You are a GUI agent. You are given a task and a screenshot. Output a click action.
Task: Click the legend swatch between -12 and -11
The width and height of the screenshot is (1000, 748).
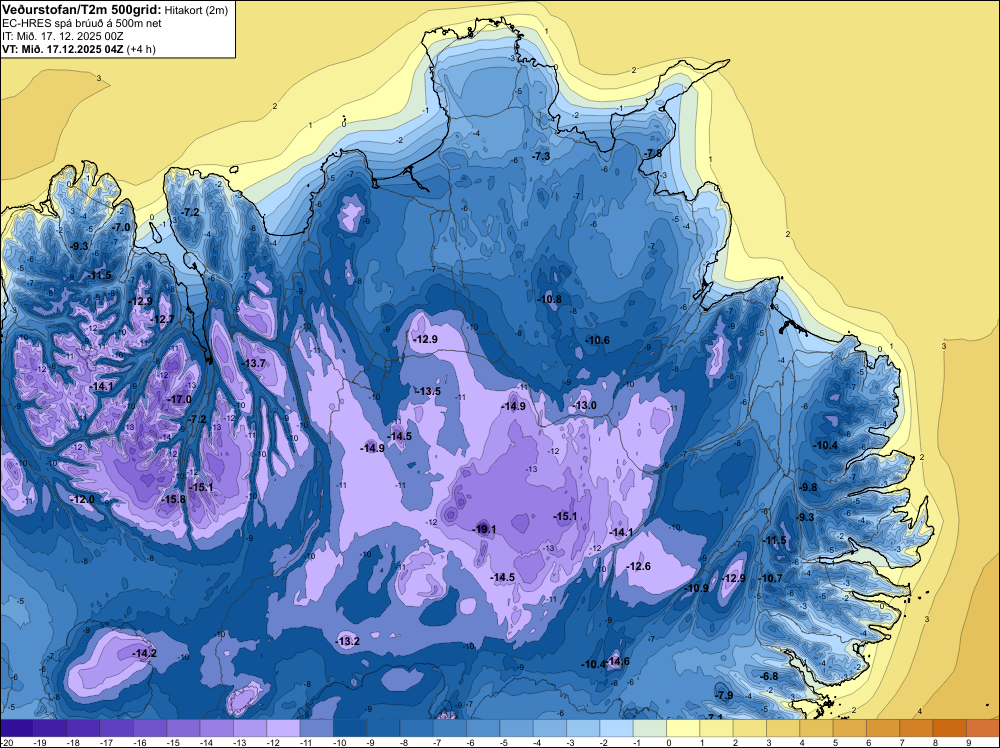pyautogui.click(x=283, y=728)
